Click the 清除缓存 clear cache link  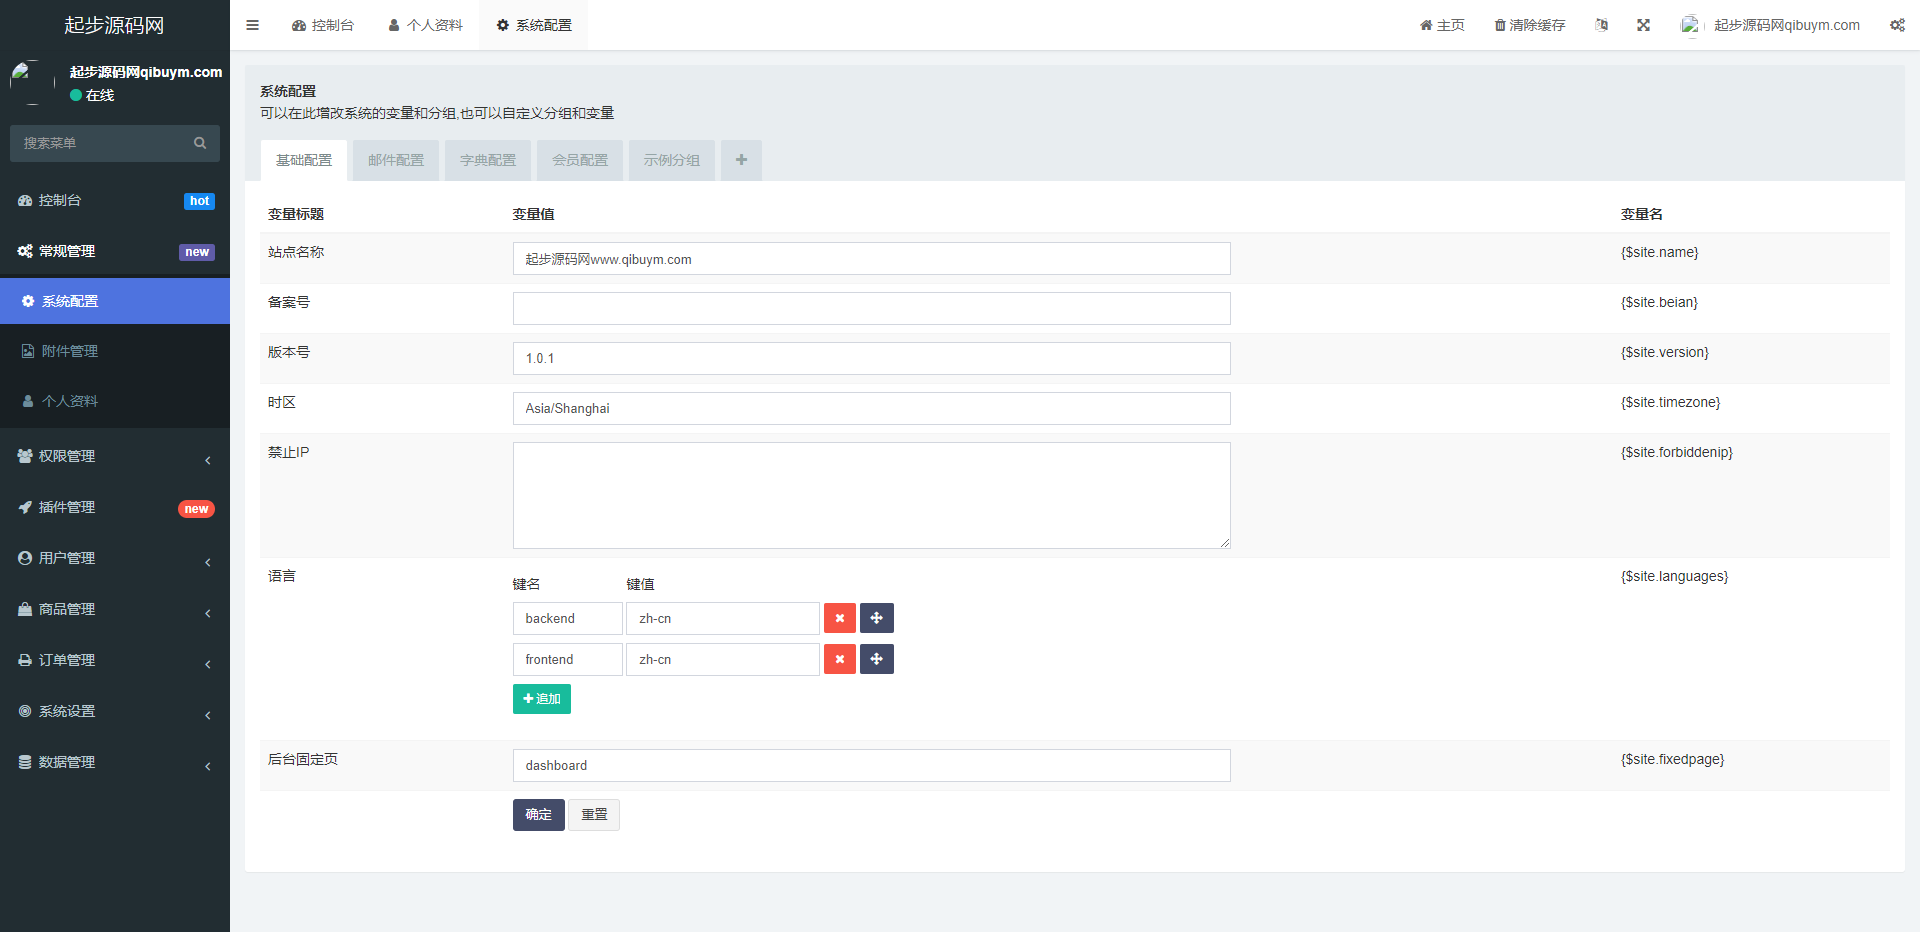[1530, 25]
